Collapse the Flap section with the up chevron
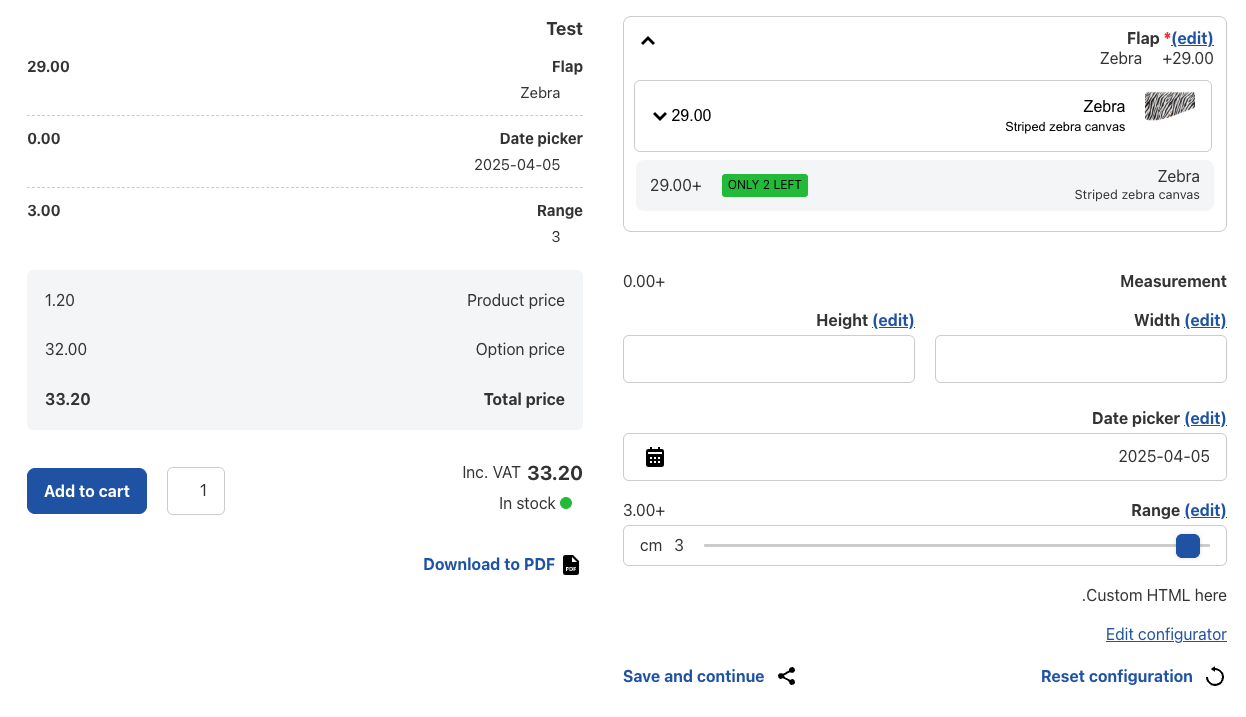Viewport: 1246px width, 717px height. (x=648, y=41)
